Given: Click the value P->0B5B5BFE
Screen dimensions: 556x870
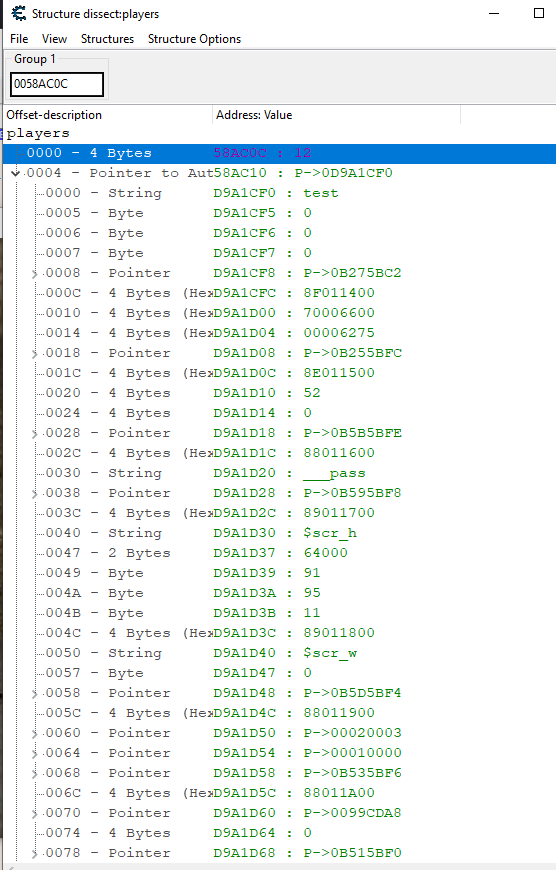Looking at the screenshot, I should coord(352,433).
